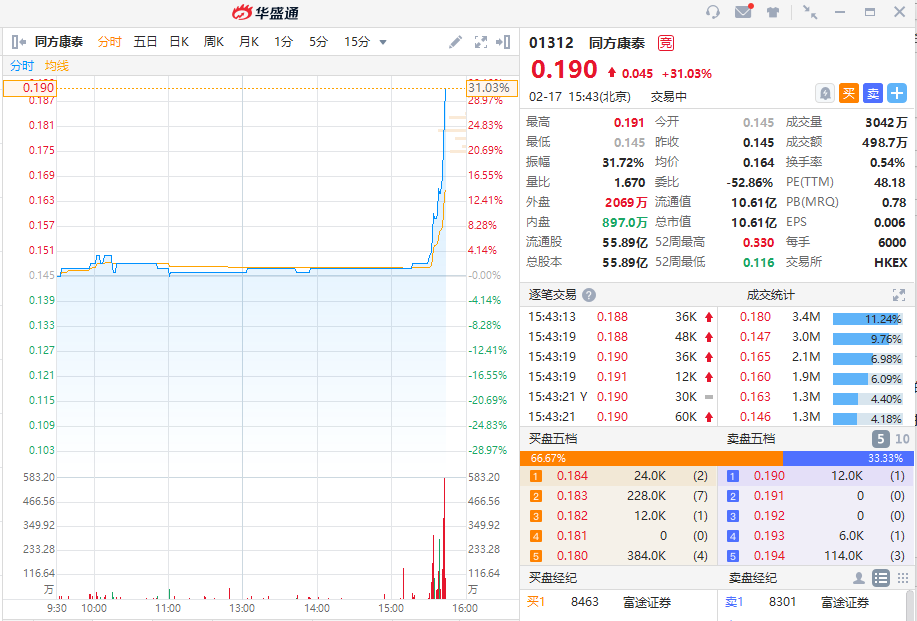Show broker queue person view

click(x=859, y=578)
